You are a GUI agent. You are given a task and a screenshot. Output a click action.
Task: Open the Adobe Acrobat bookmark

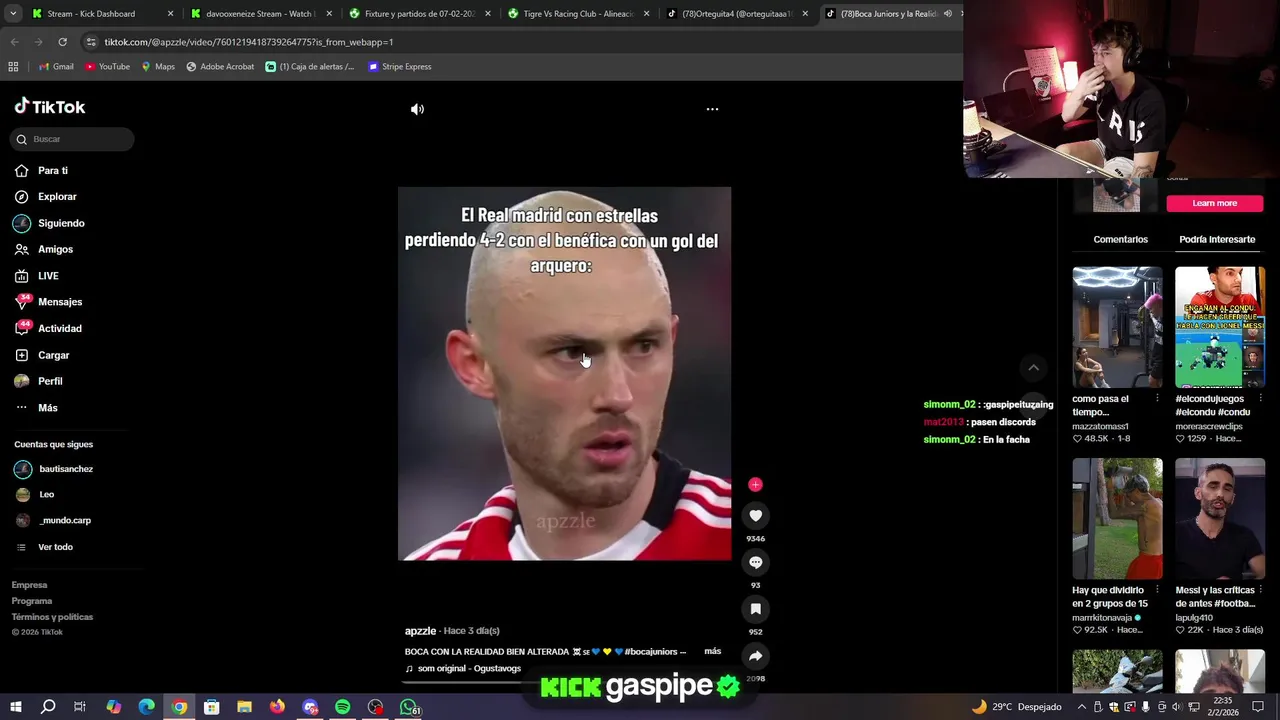point(220,67)
